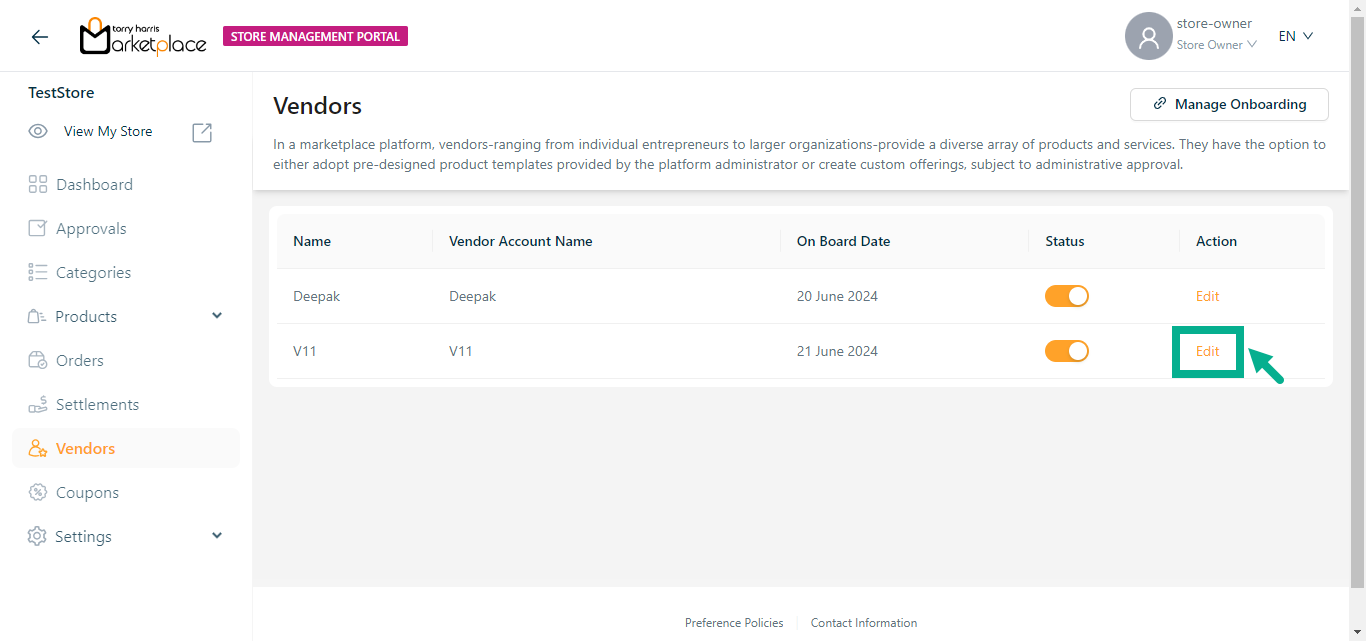Open the EN language dropdown
This screenshot has height=641, width=1366.
click(1295, 37)
